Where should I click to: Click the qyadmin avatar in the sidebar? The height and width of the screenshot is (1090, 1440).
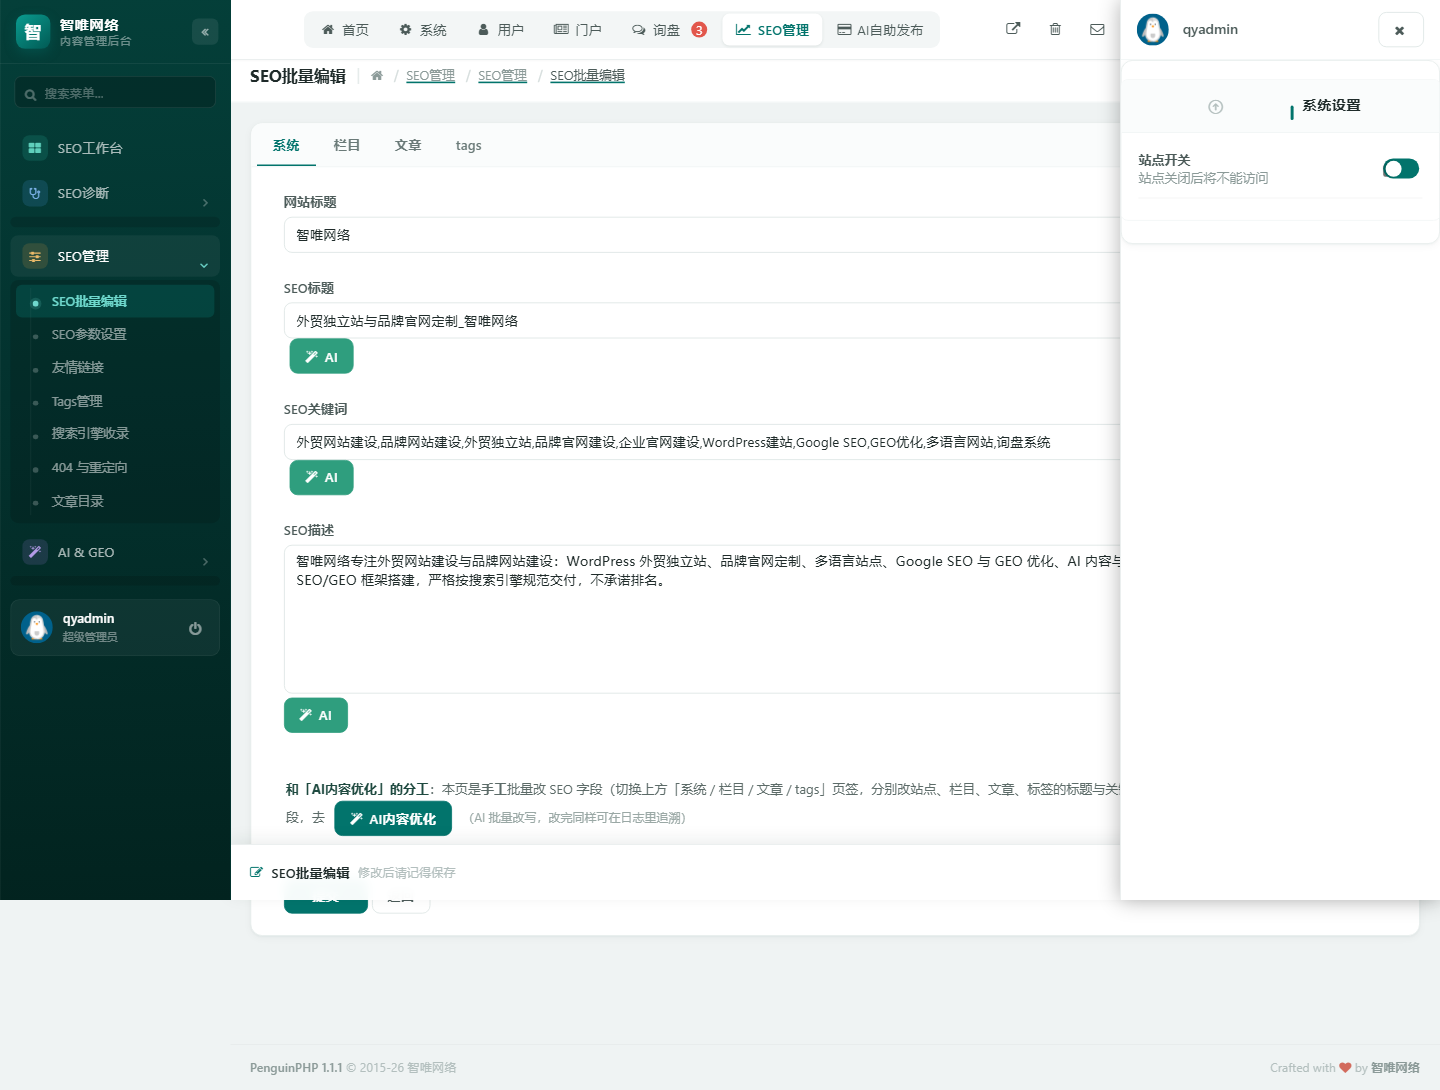tap(37, 627)
